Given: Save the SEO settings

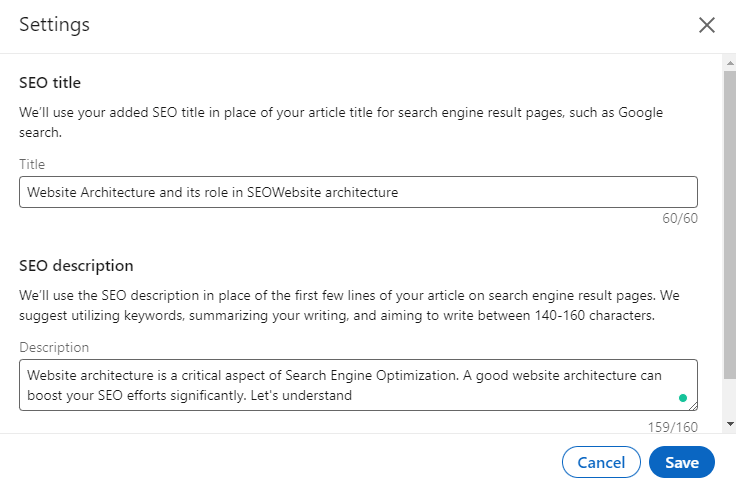Looking at the screenshot, I should [681, 462].
